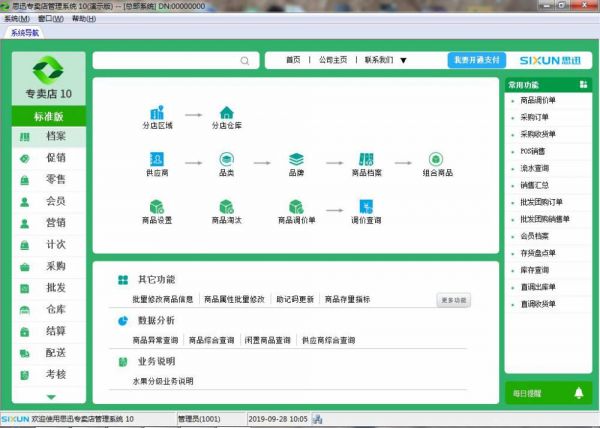The height and width of the screenshot is (428, 600).
Task: Select 计次 in the left sidebar
Action: 49,244
